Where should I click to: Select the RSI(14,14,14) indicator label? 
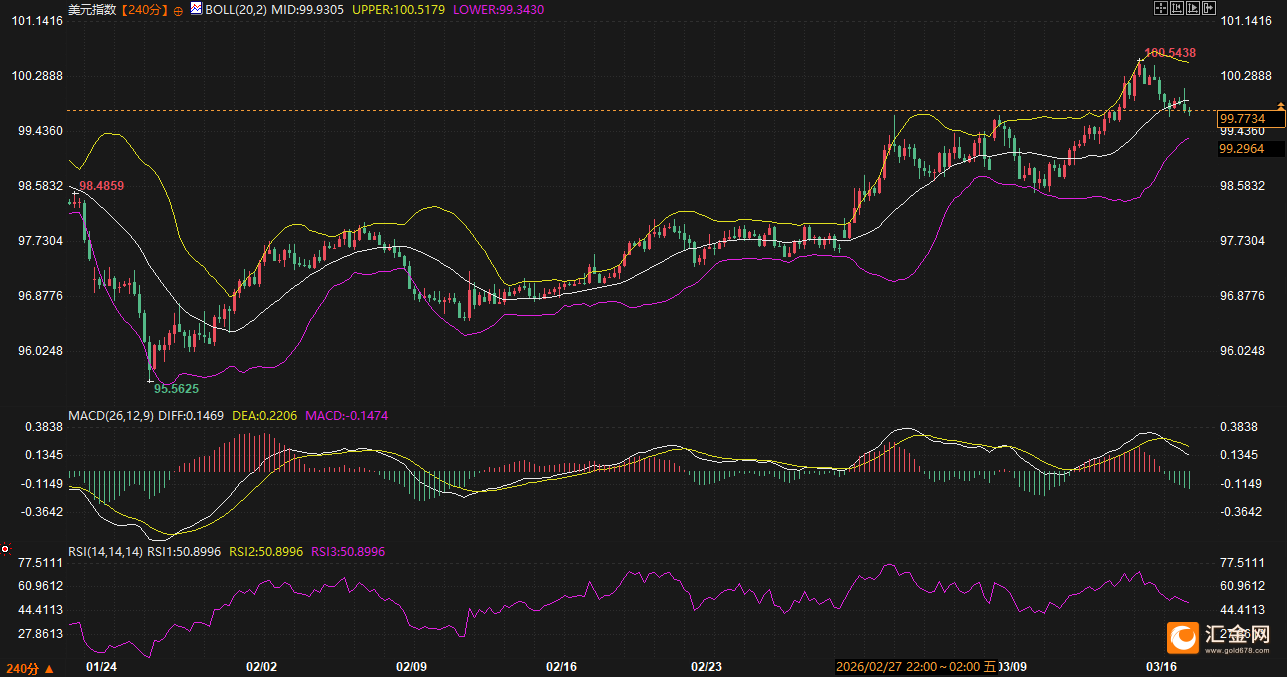click(x=105, y=551)
